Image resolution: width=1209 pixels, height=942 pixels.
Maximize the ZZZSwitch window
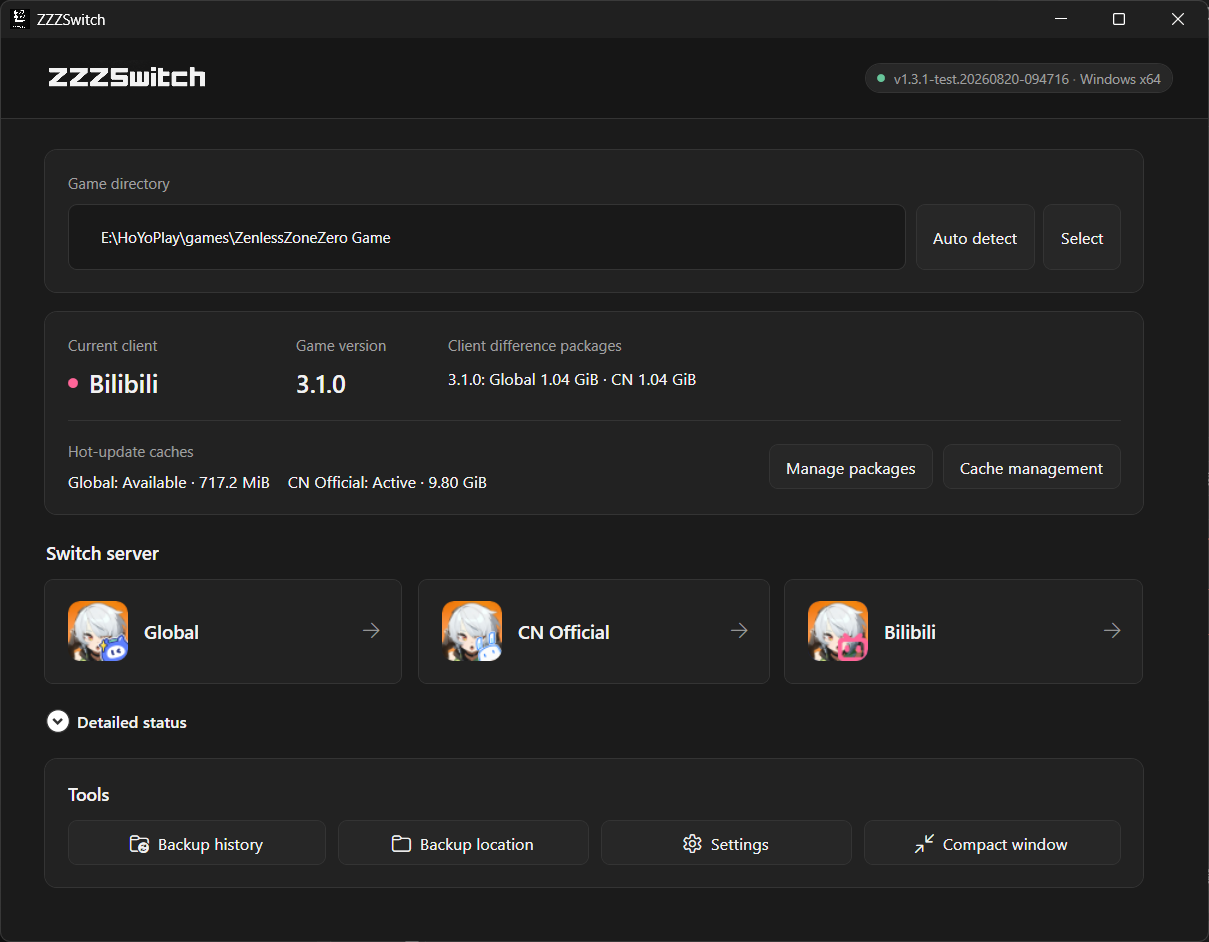[x=1119, y=19]
